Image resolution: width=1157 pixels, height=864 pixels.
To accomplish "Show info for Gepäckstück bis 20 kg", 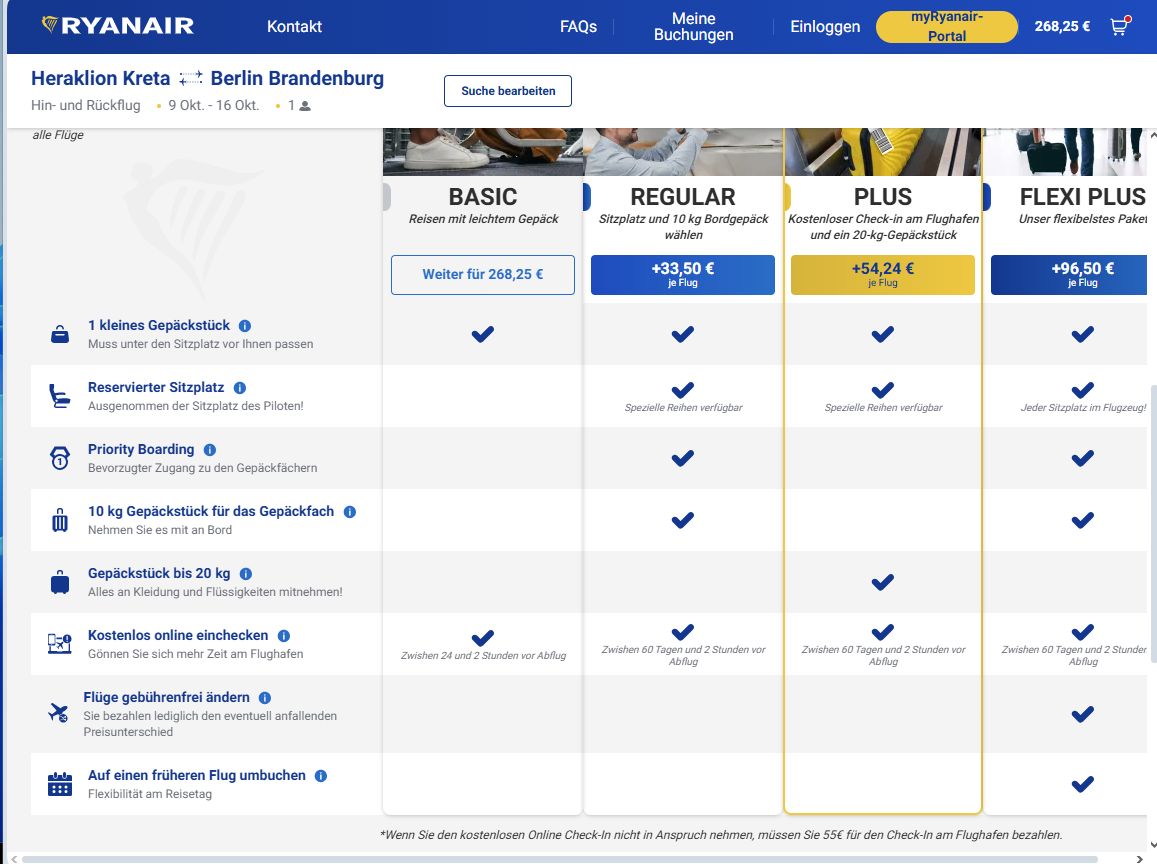I will [x=246, y=574].
